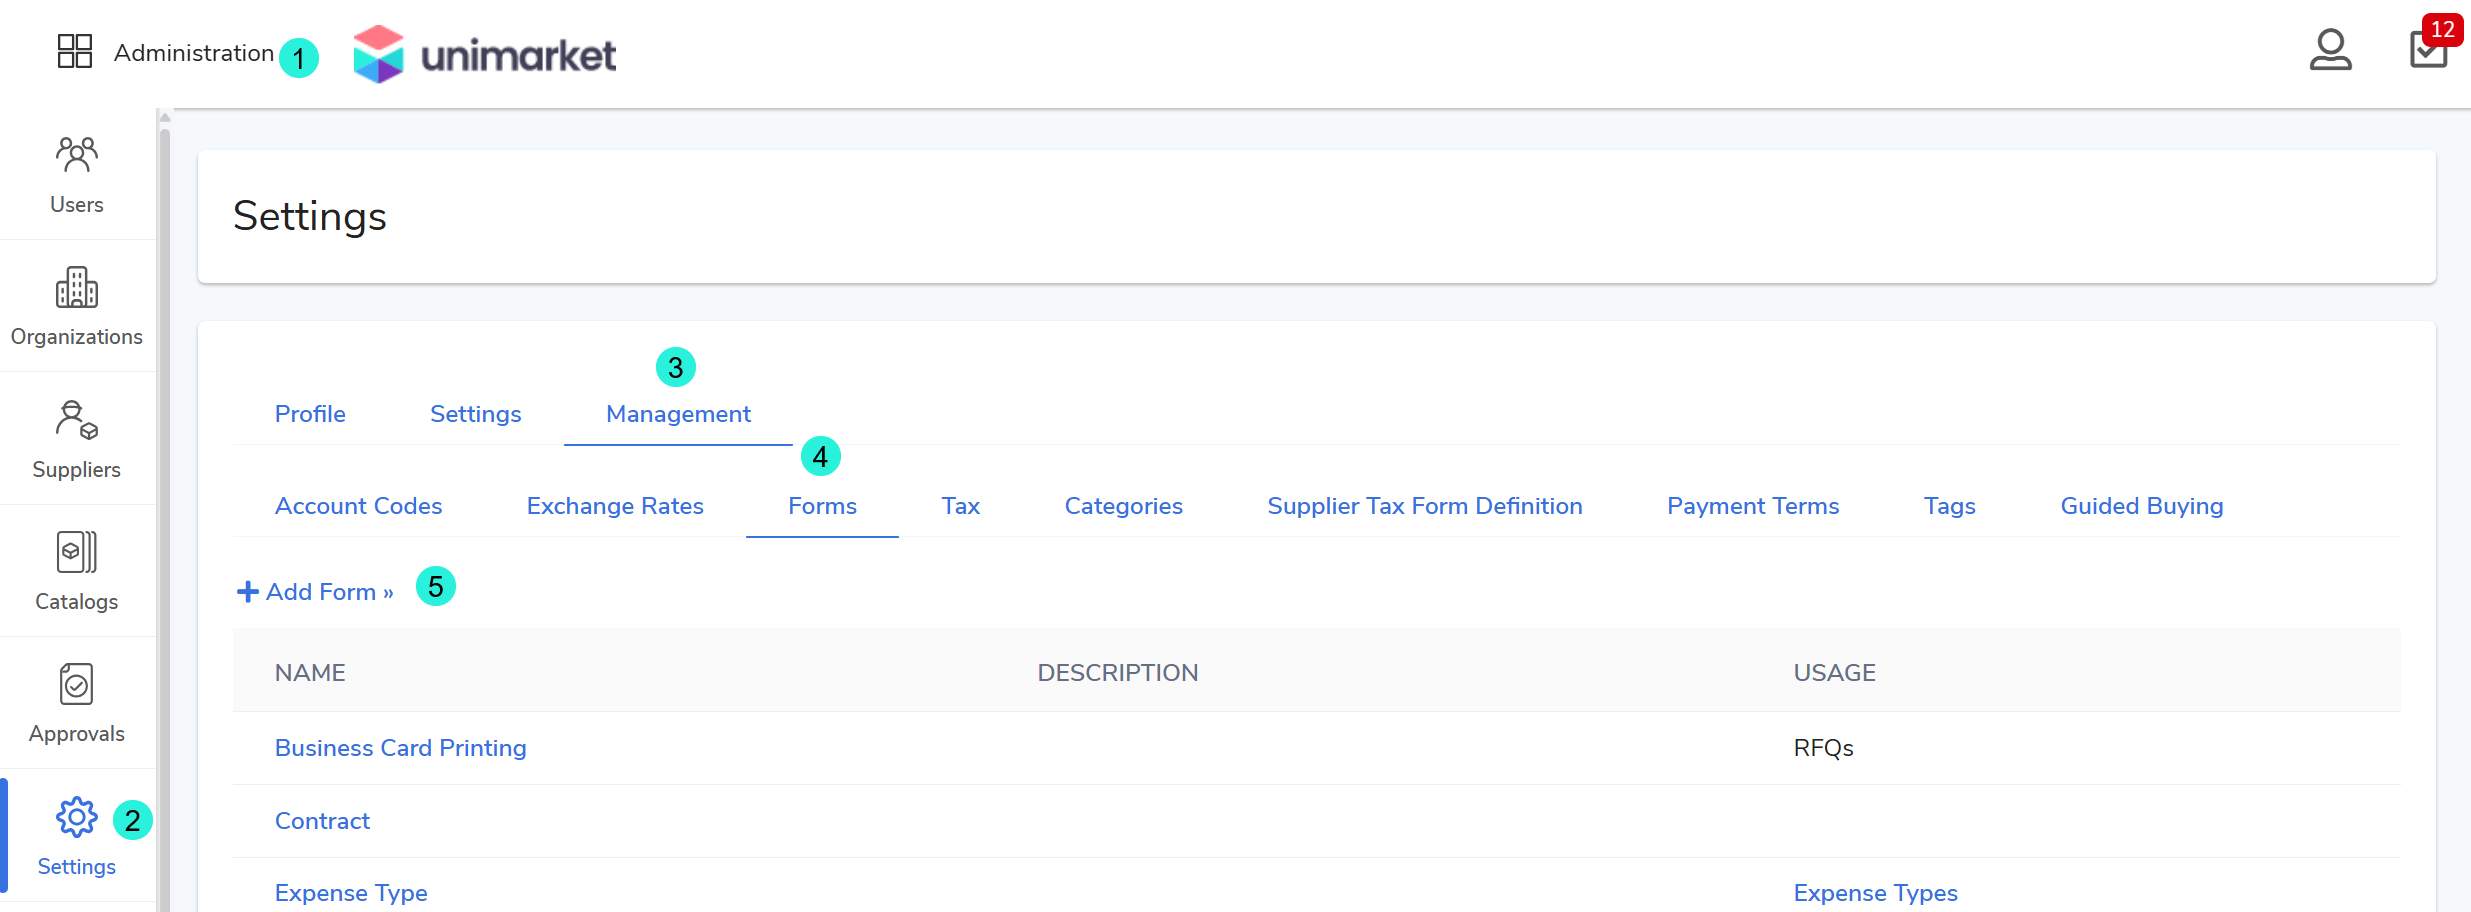The height and width of the screenshot is (912, 2471).
Task: Select the Guided Buying tab
Action: pos(2141,506)
